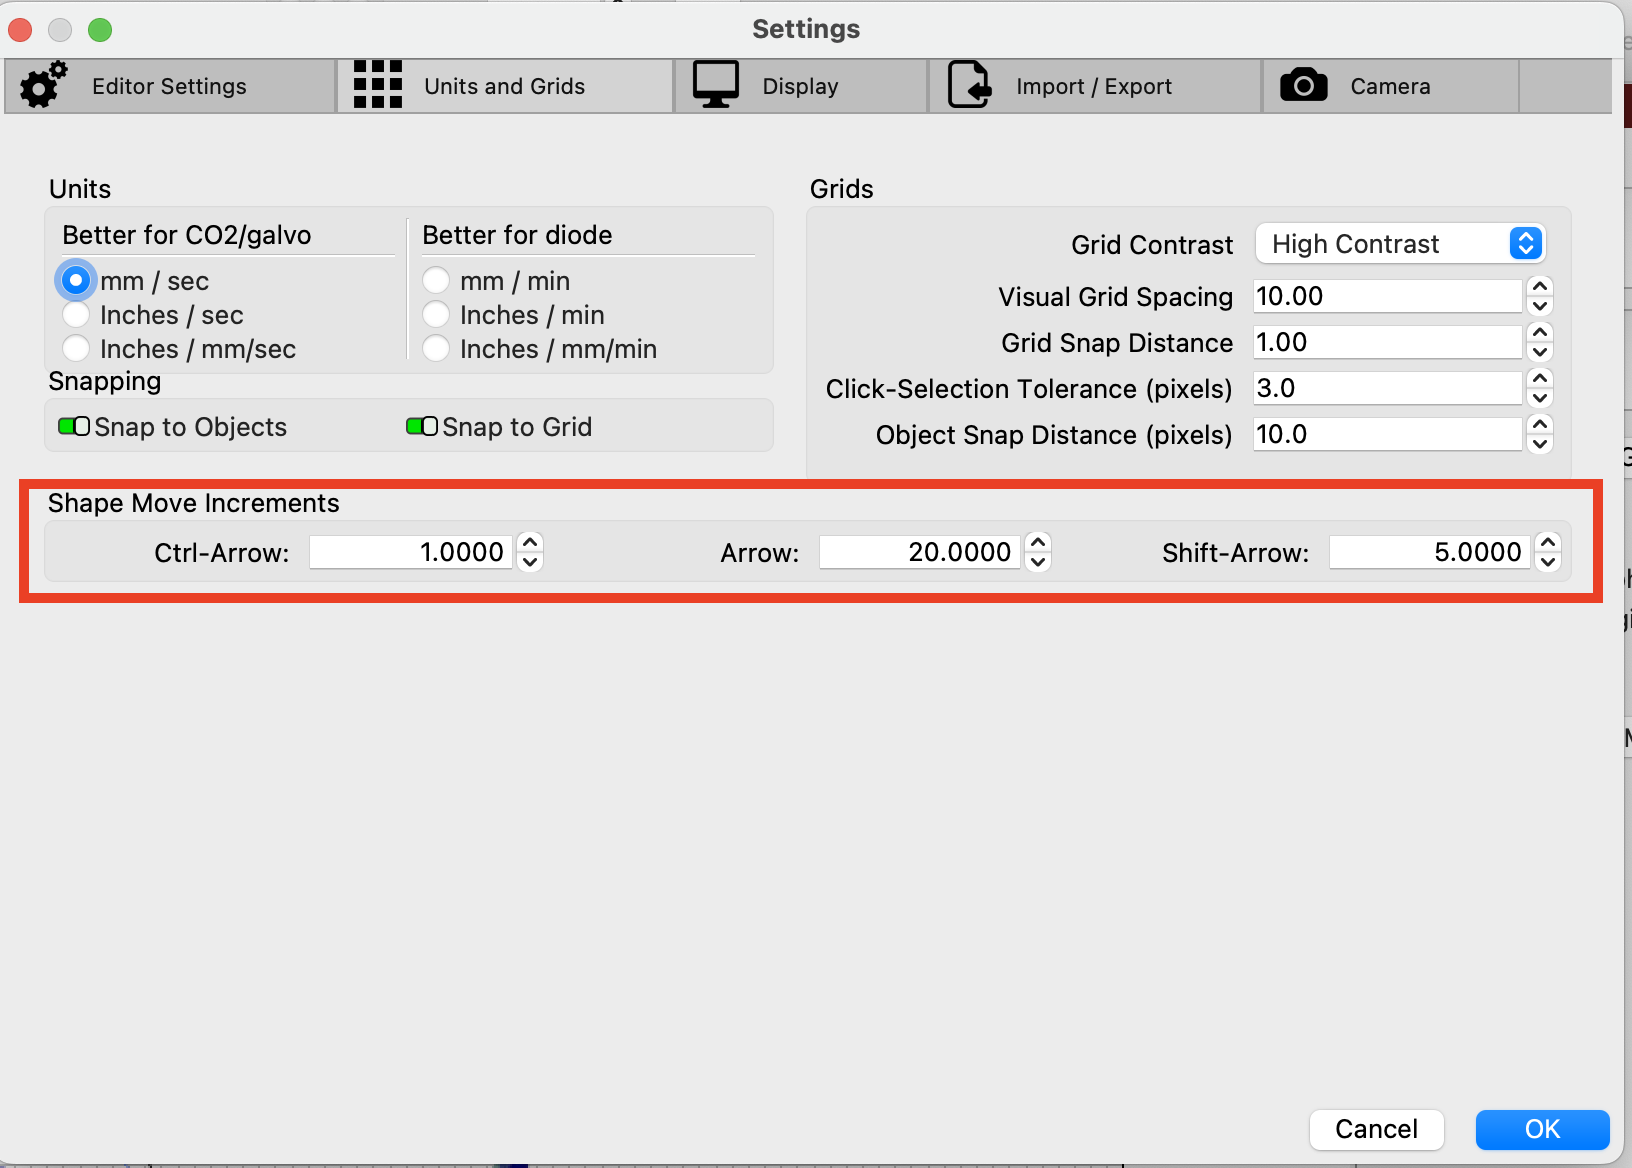Close the Settings window with red button
The width and height of the screenshot is (1632, 1168).
(20, 30)
